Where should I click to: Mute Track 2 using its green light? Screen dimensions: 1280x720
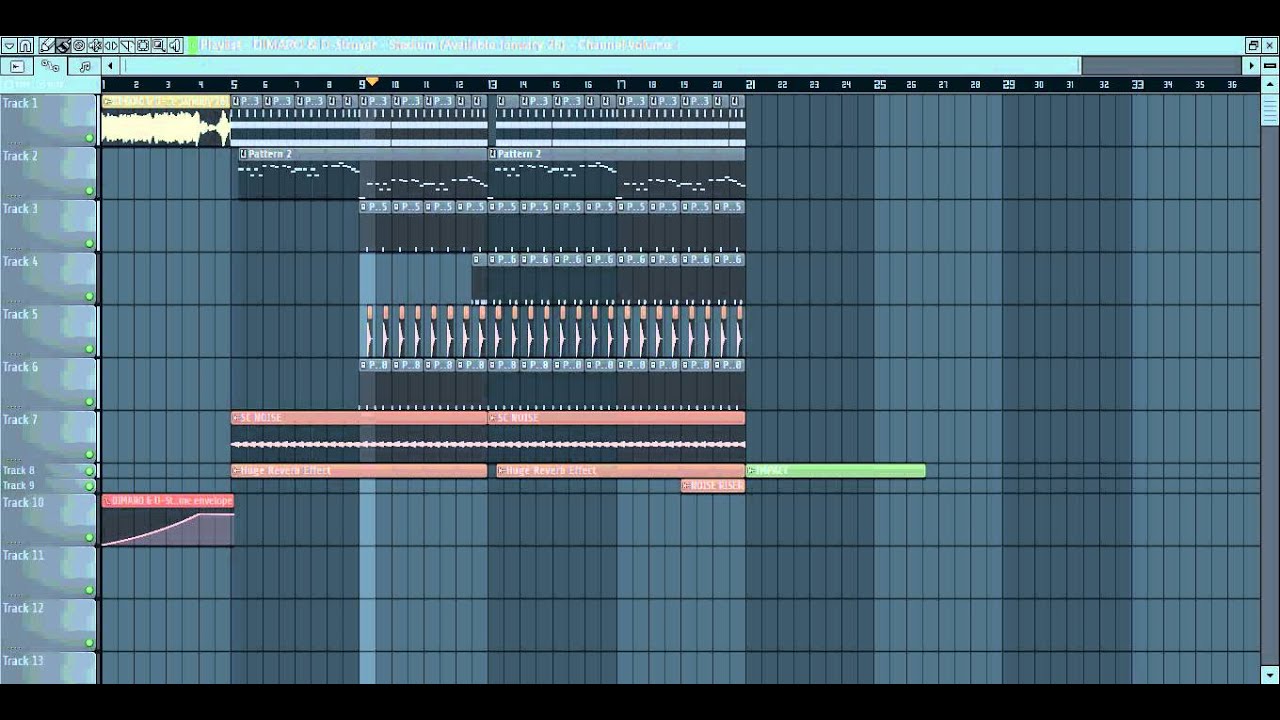click(x=89, y=191)
